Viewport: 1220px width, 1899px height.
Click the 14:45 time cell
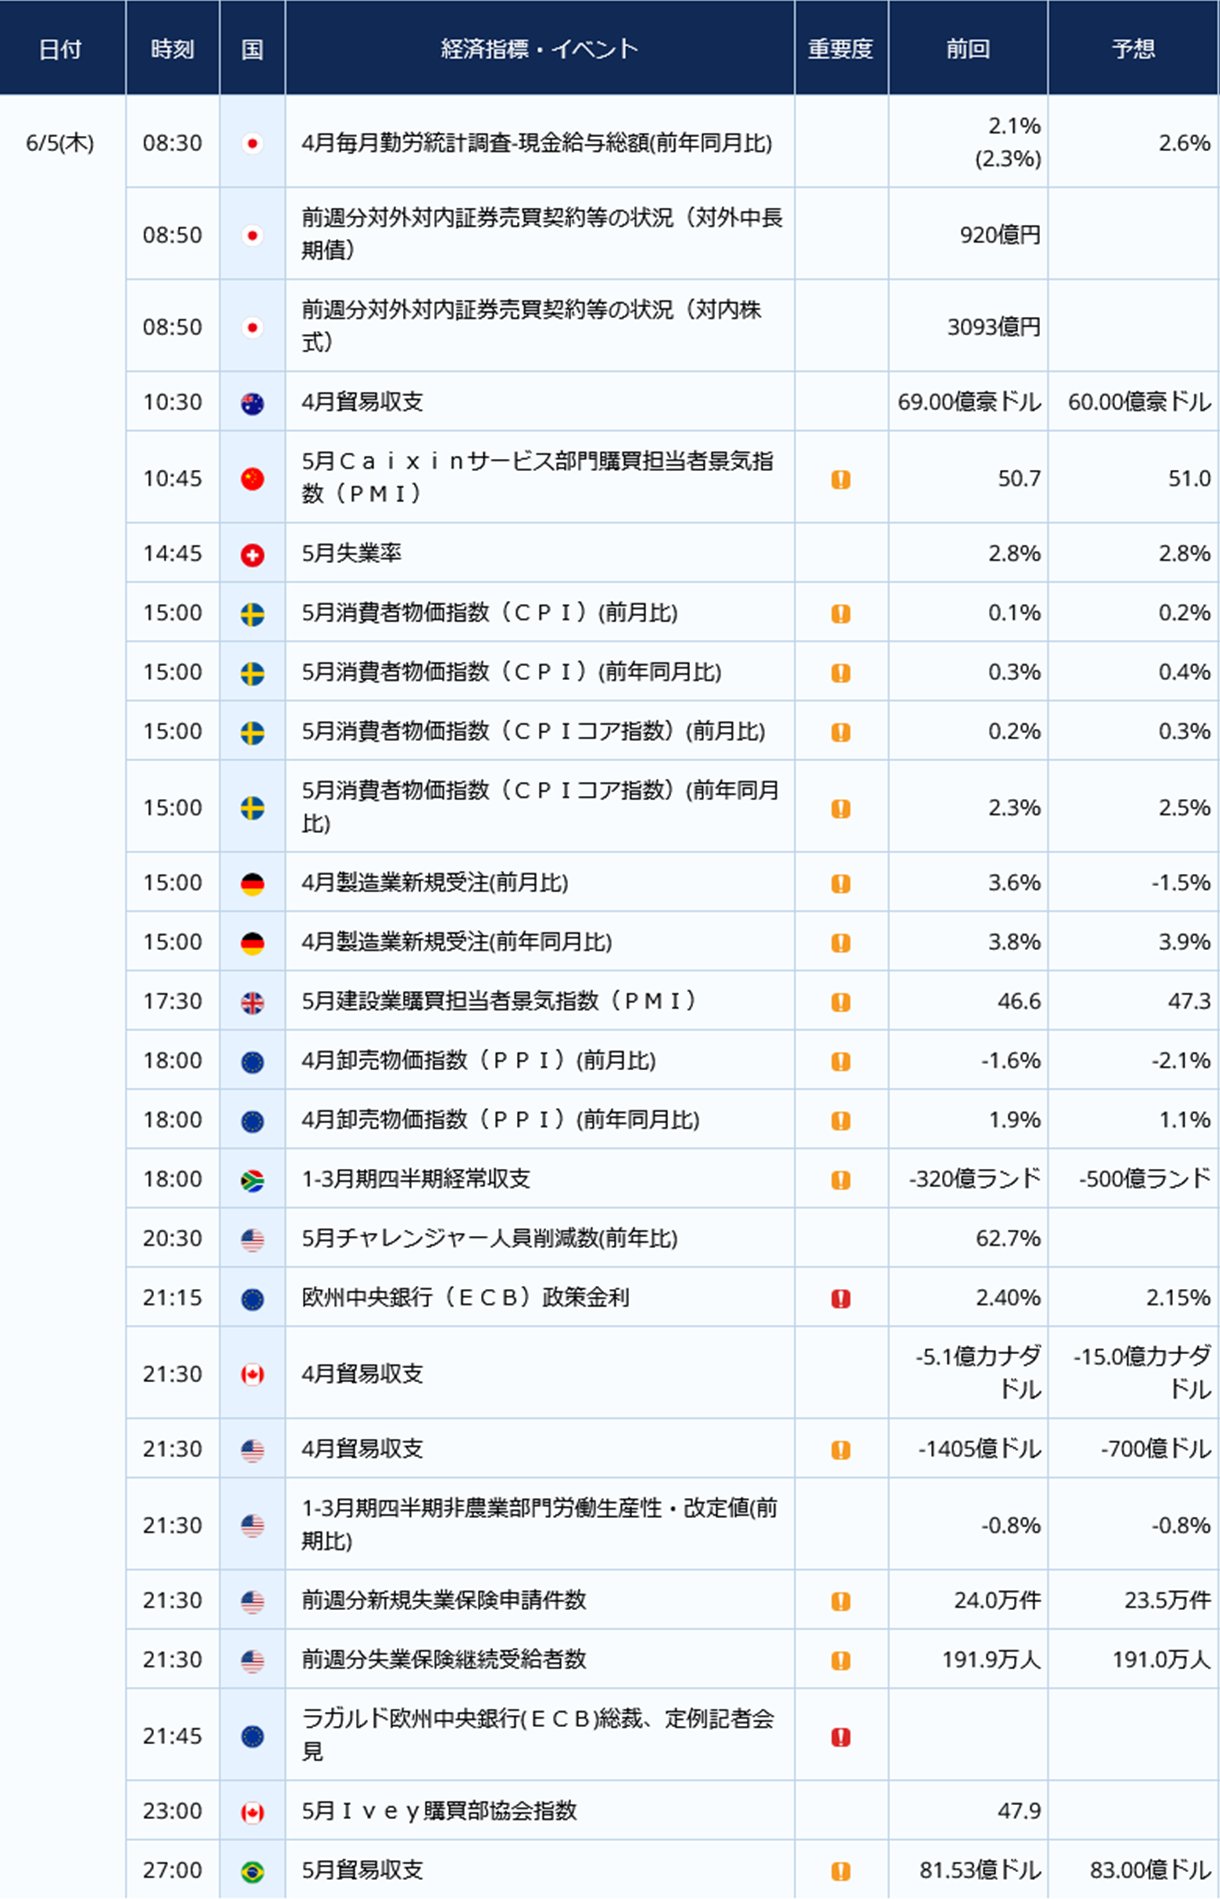point(172,553)
